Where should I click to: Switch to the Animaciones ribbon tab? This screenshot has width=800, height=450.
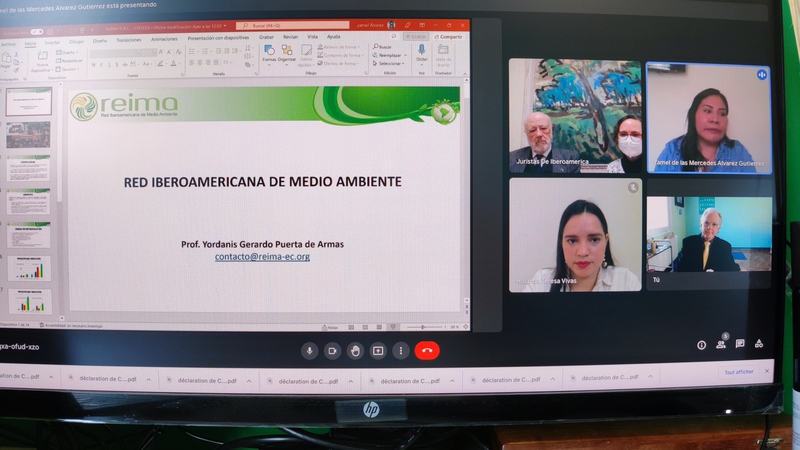coord(164,40)
